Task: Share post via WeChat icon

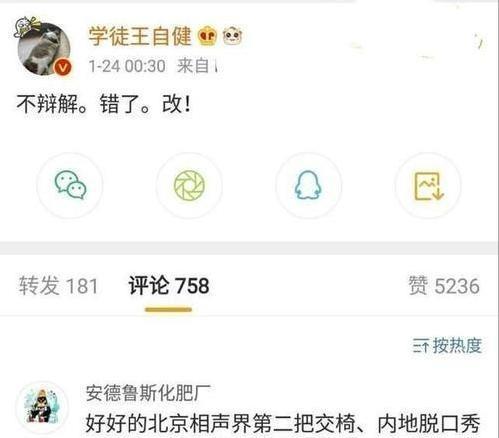Action: (x=70, y=186)
